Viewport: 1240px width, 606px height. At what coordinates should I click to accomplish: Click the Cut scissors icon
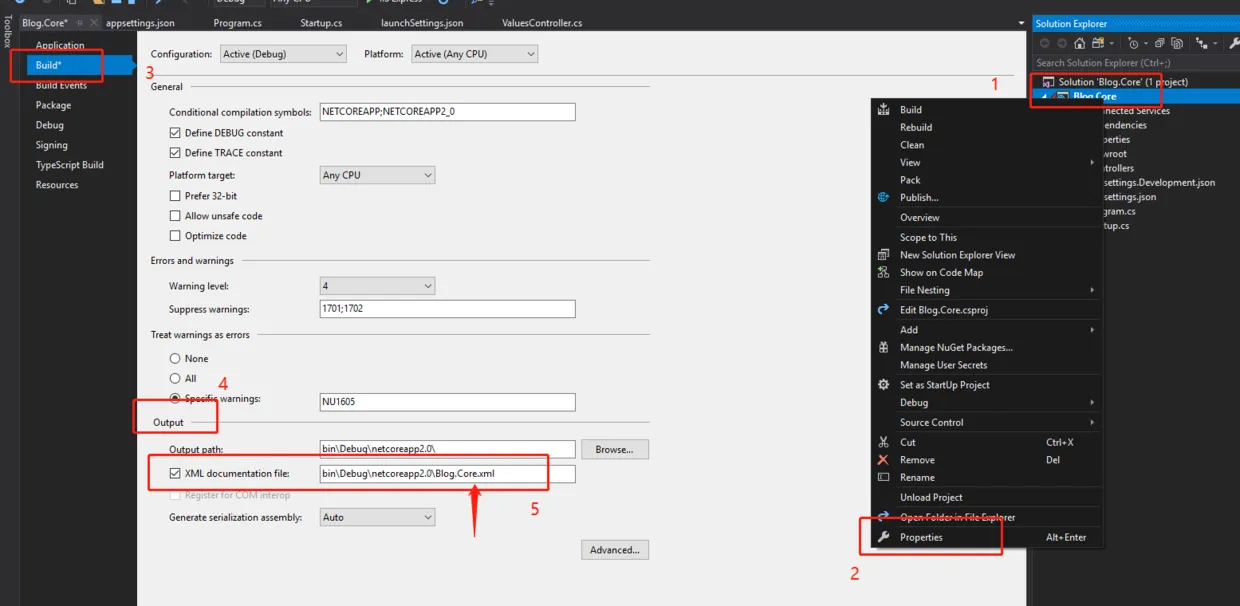click(x=883, y=442)
